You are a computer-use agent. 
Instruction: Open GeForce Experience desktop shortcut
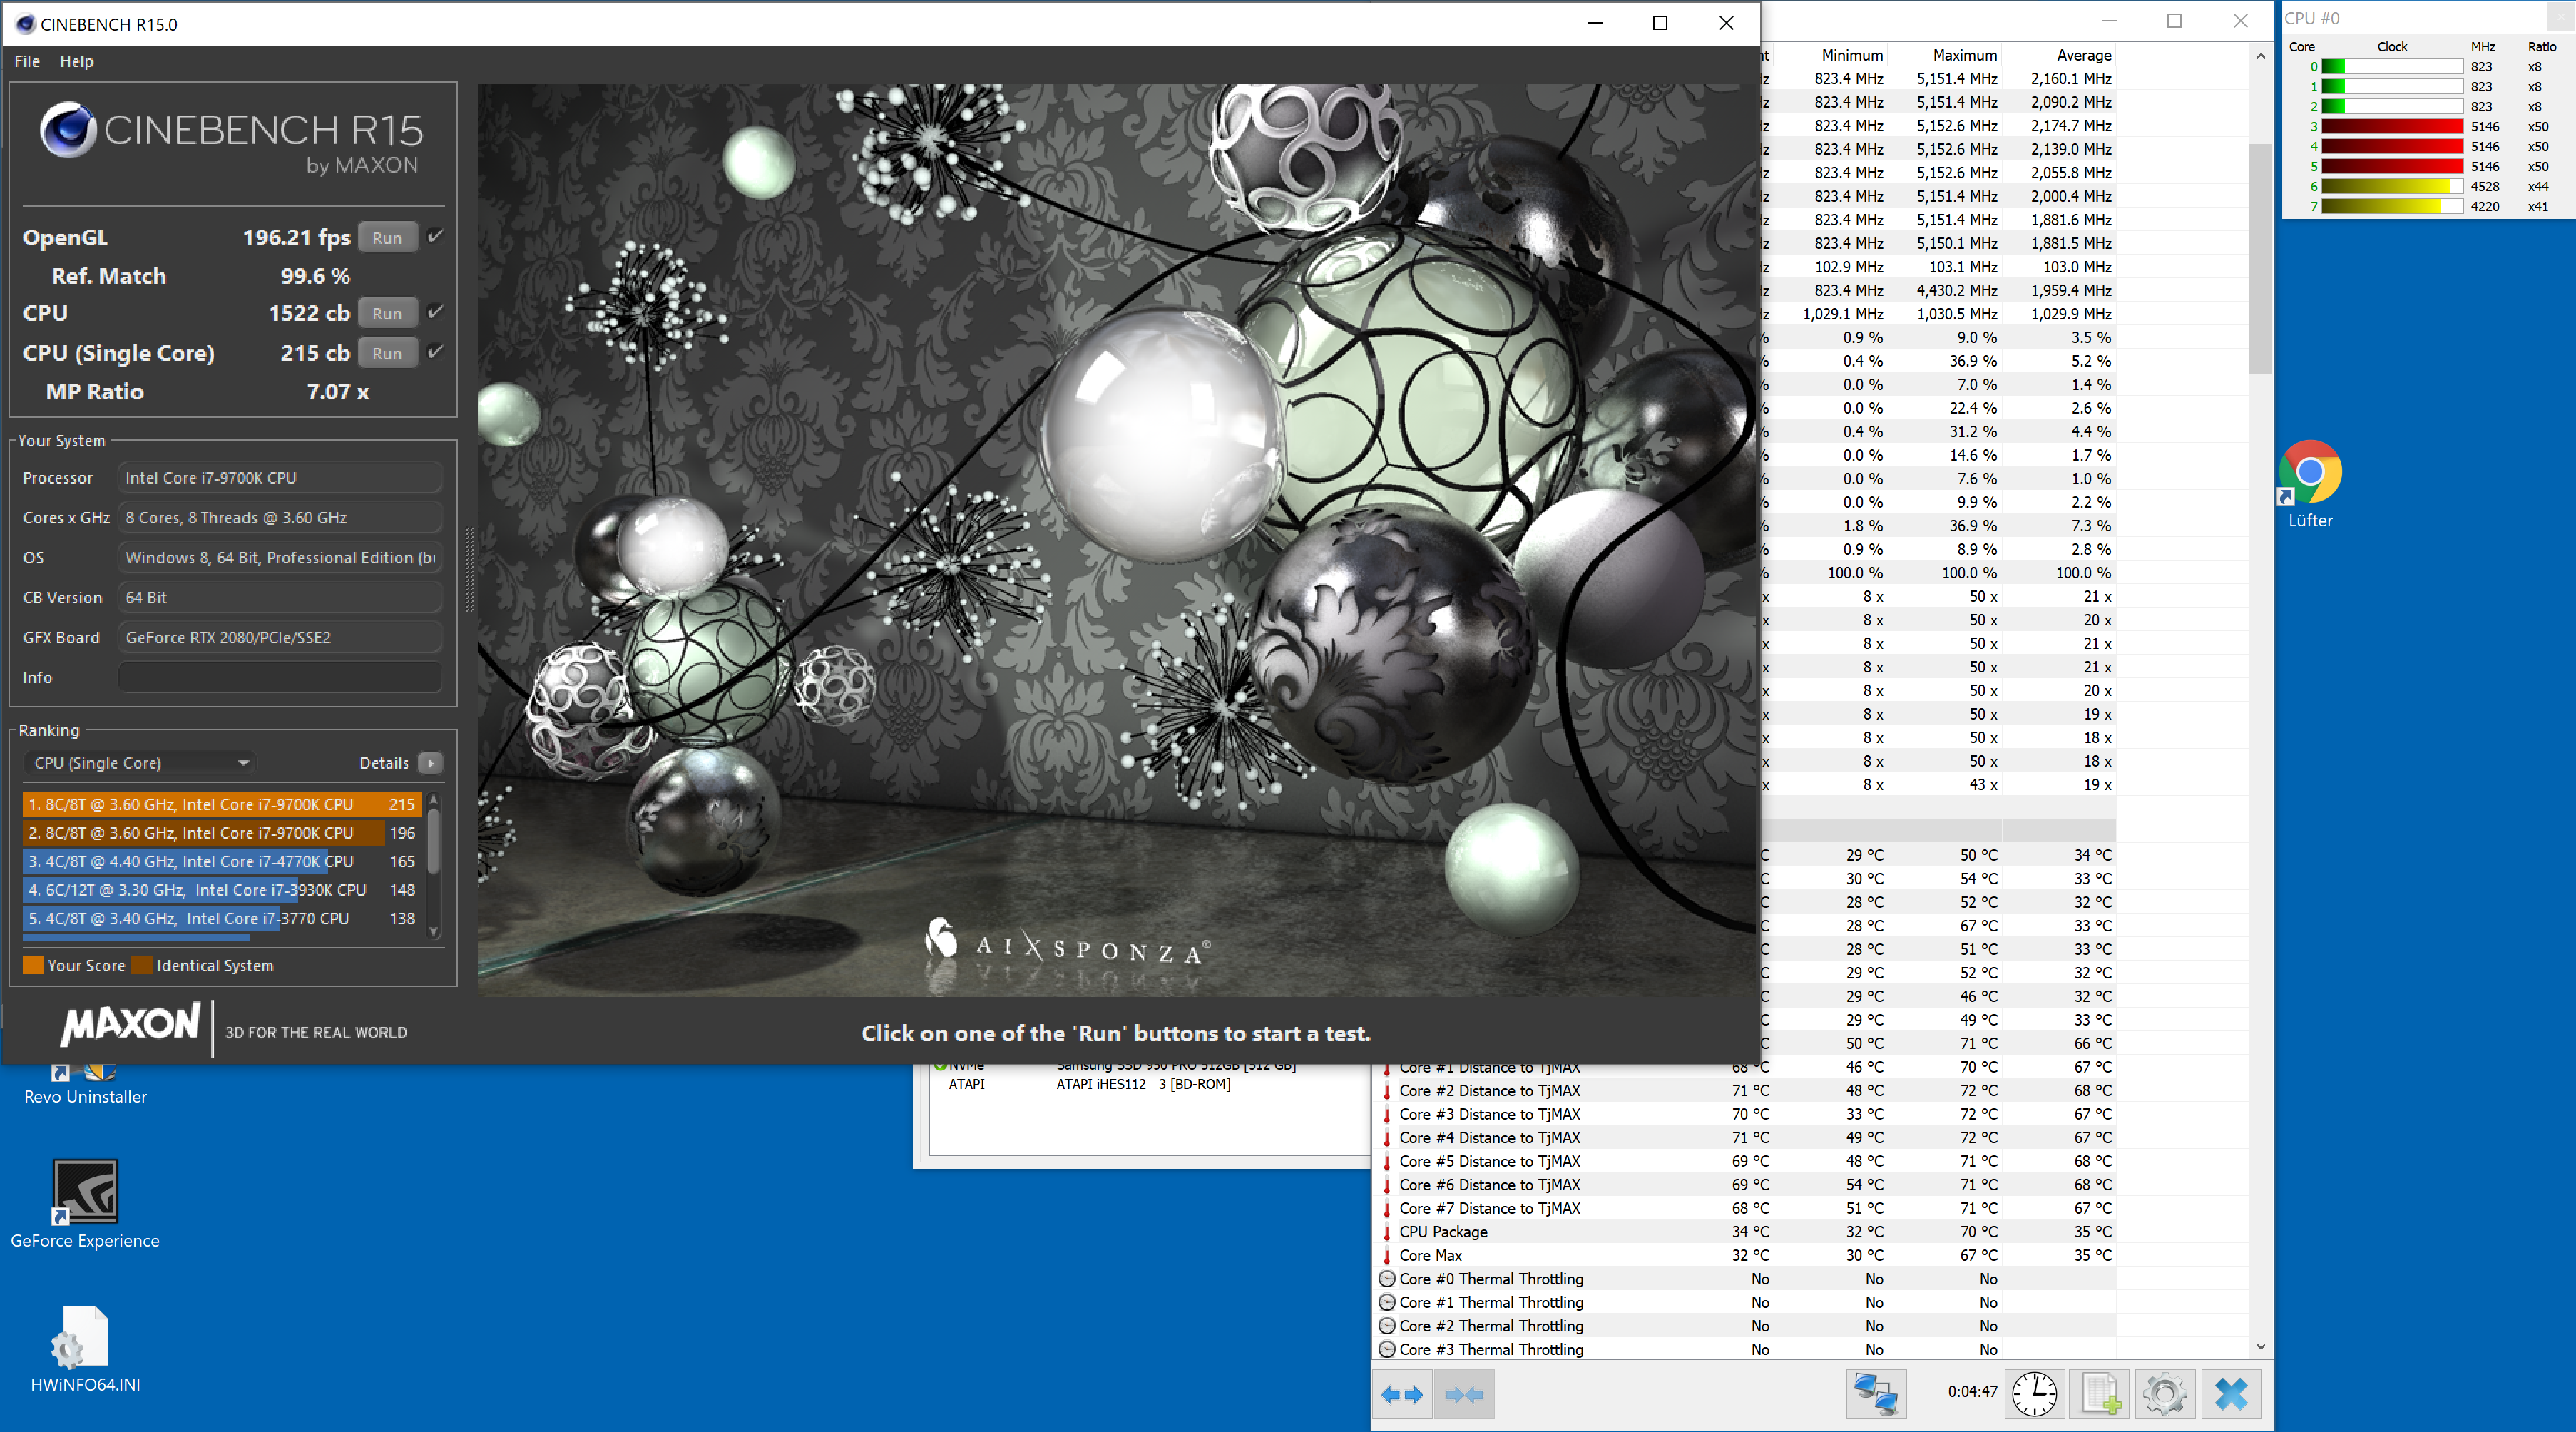click(85, 1204)
